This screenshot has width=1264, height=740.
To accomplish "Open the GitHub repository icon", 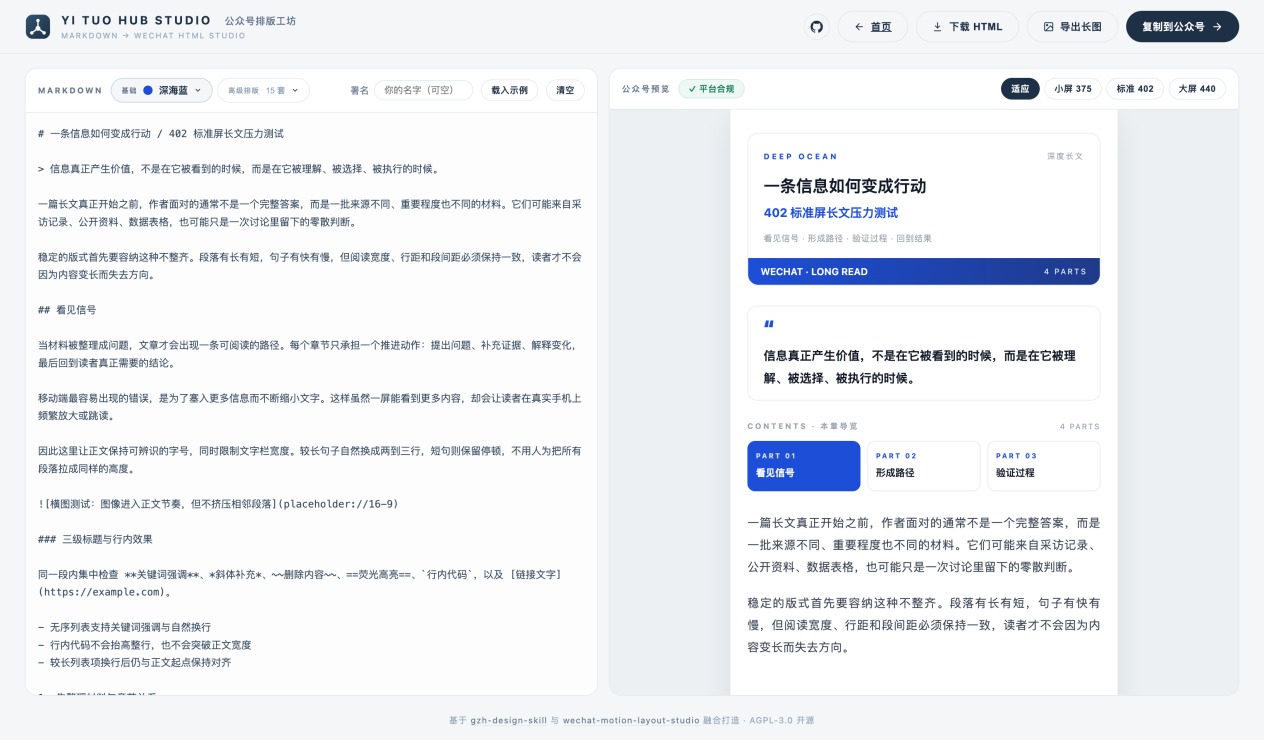I will coord(816,27).
